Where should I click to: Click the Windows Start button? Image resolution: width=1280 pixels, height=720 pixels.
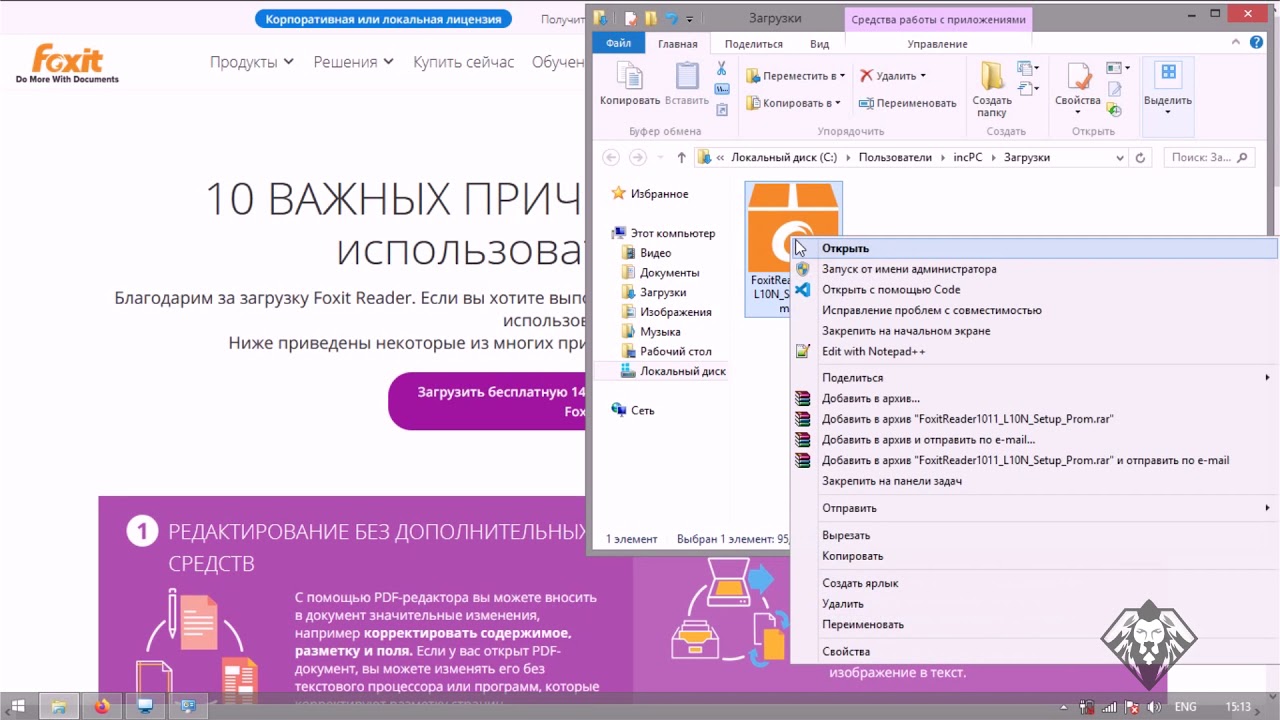(x=17, y=706)
